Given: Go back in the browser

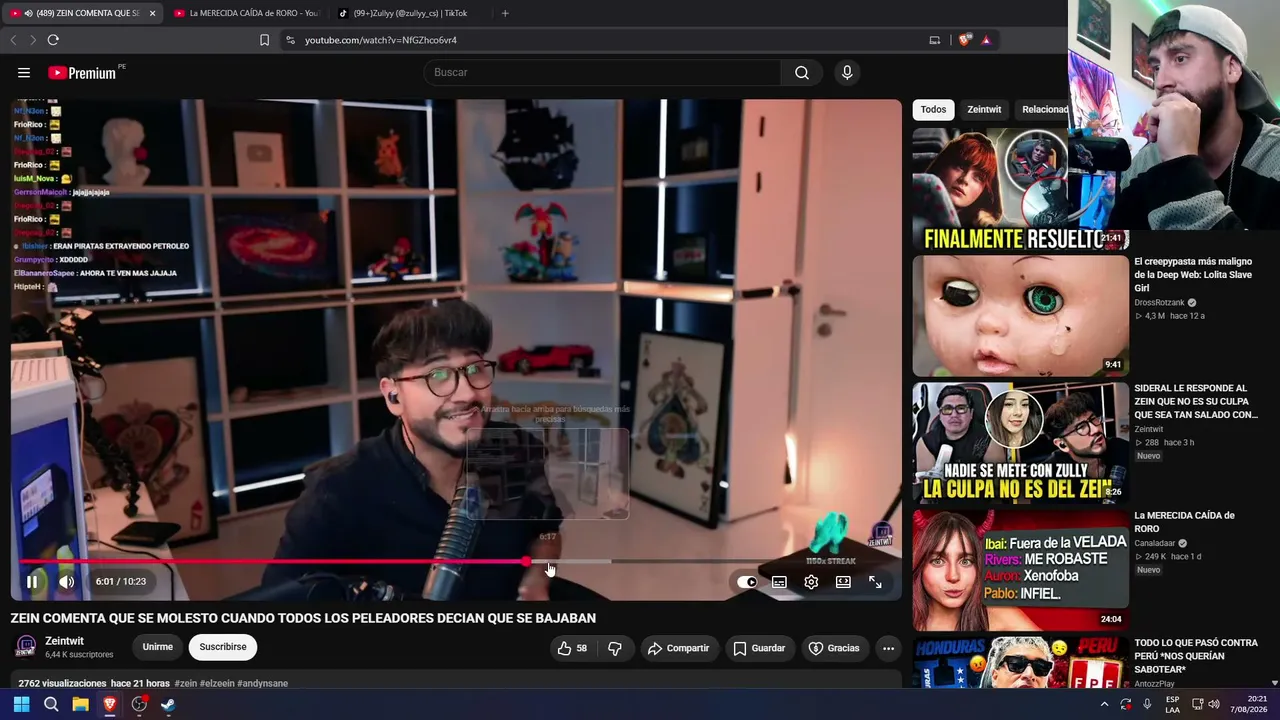Looking at the screenshot, I should (x=13, y=40).
